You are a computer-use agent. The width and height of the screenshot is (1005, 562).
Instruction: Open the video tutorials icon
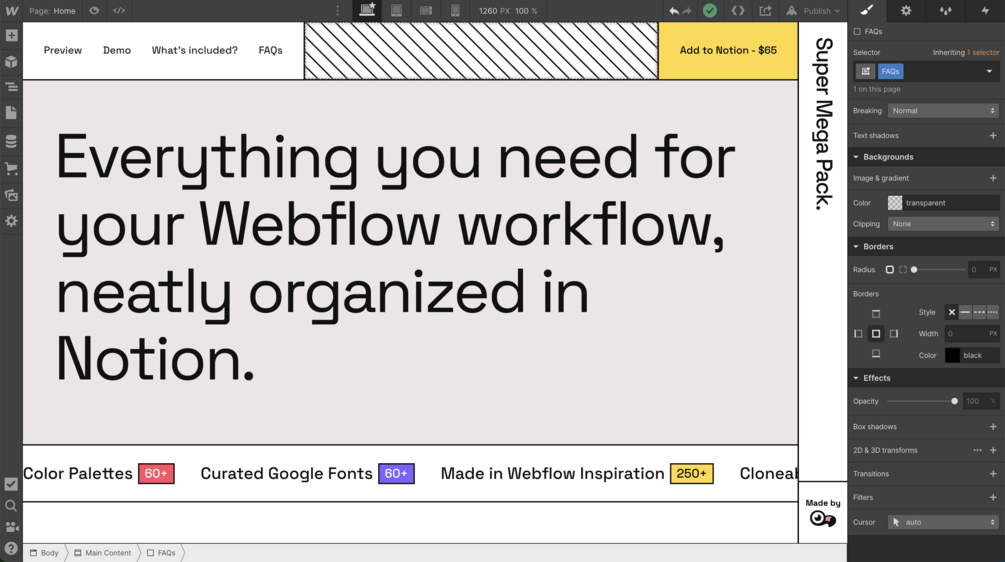[x=12, y=527]
